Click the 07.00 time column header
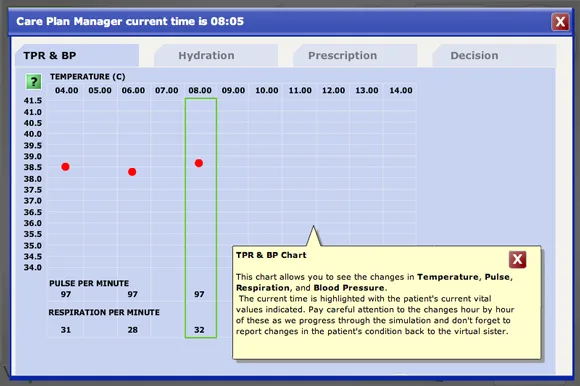 pyautogui.click(x=166, y=91)
